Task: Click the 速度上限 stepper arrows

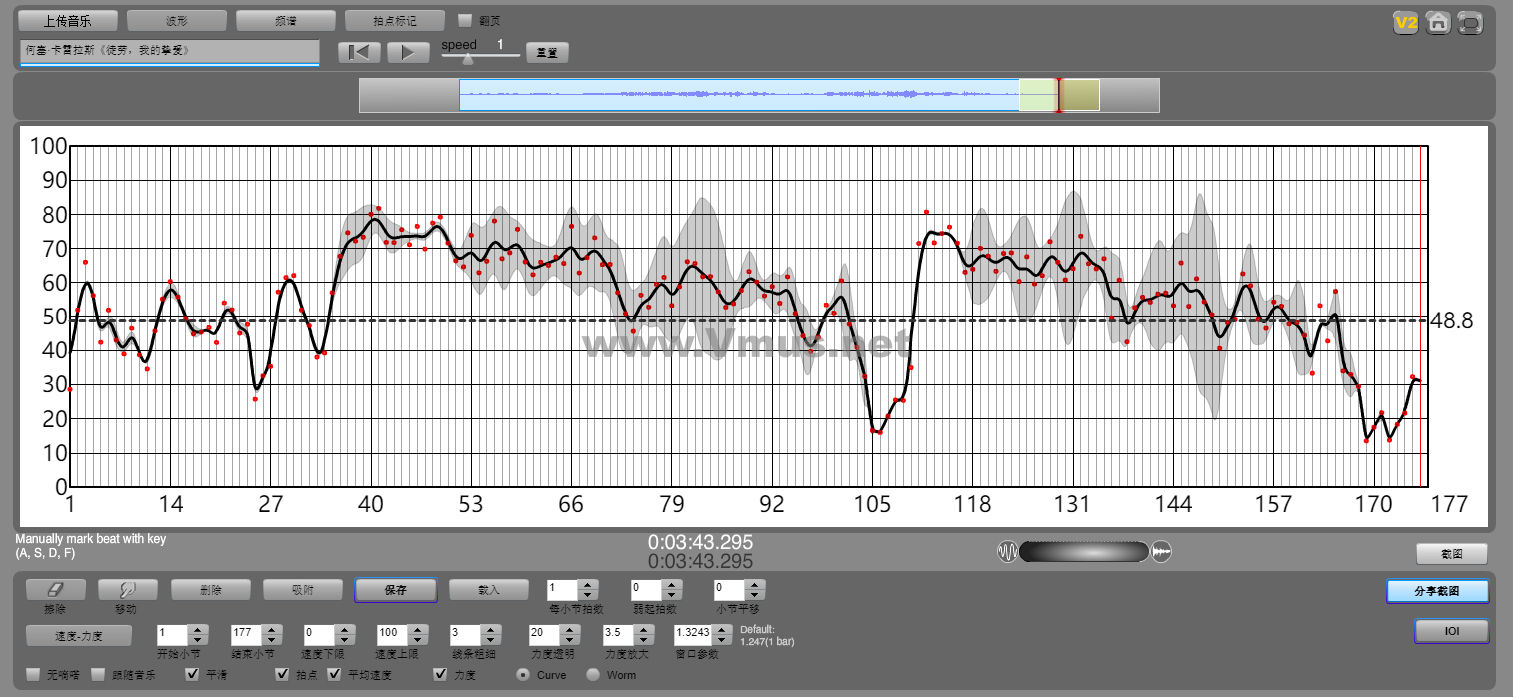Action: pos(417,635)
